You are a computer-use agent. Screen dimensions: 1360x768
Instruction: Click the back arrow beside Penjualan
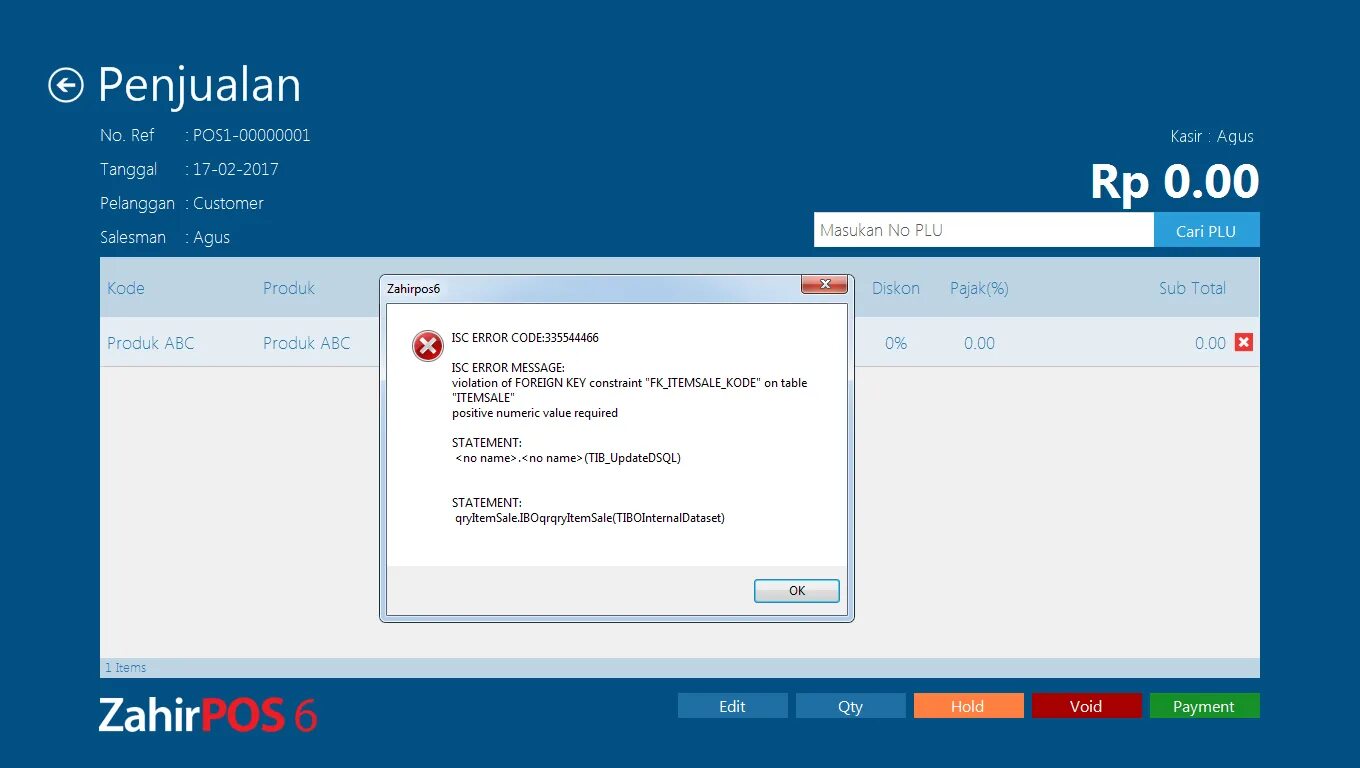click(x=66, y=85)
